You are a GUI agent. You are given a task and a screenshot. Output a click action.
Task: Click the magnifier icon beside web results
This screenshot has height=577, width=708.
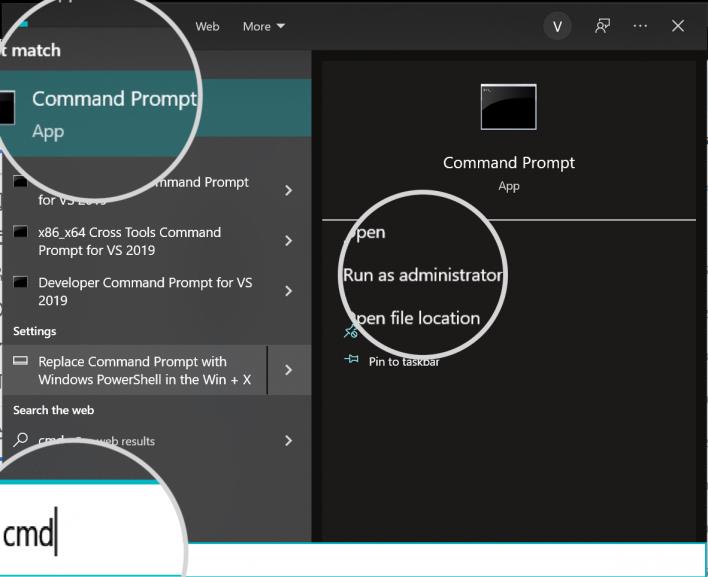pos(21,440)
